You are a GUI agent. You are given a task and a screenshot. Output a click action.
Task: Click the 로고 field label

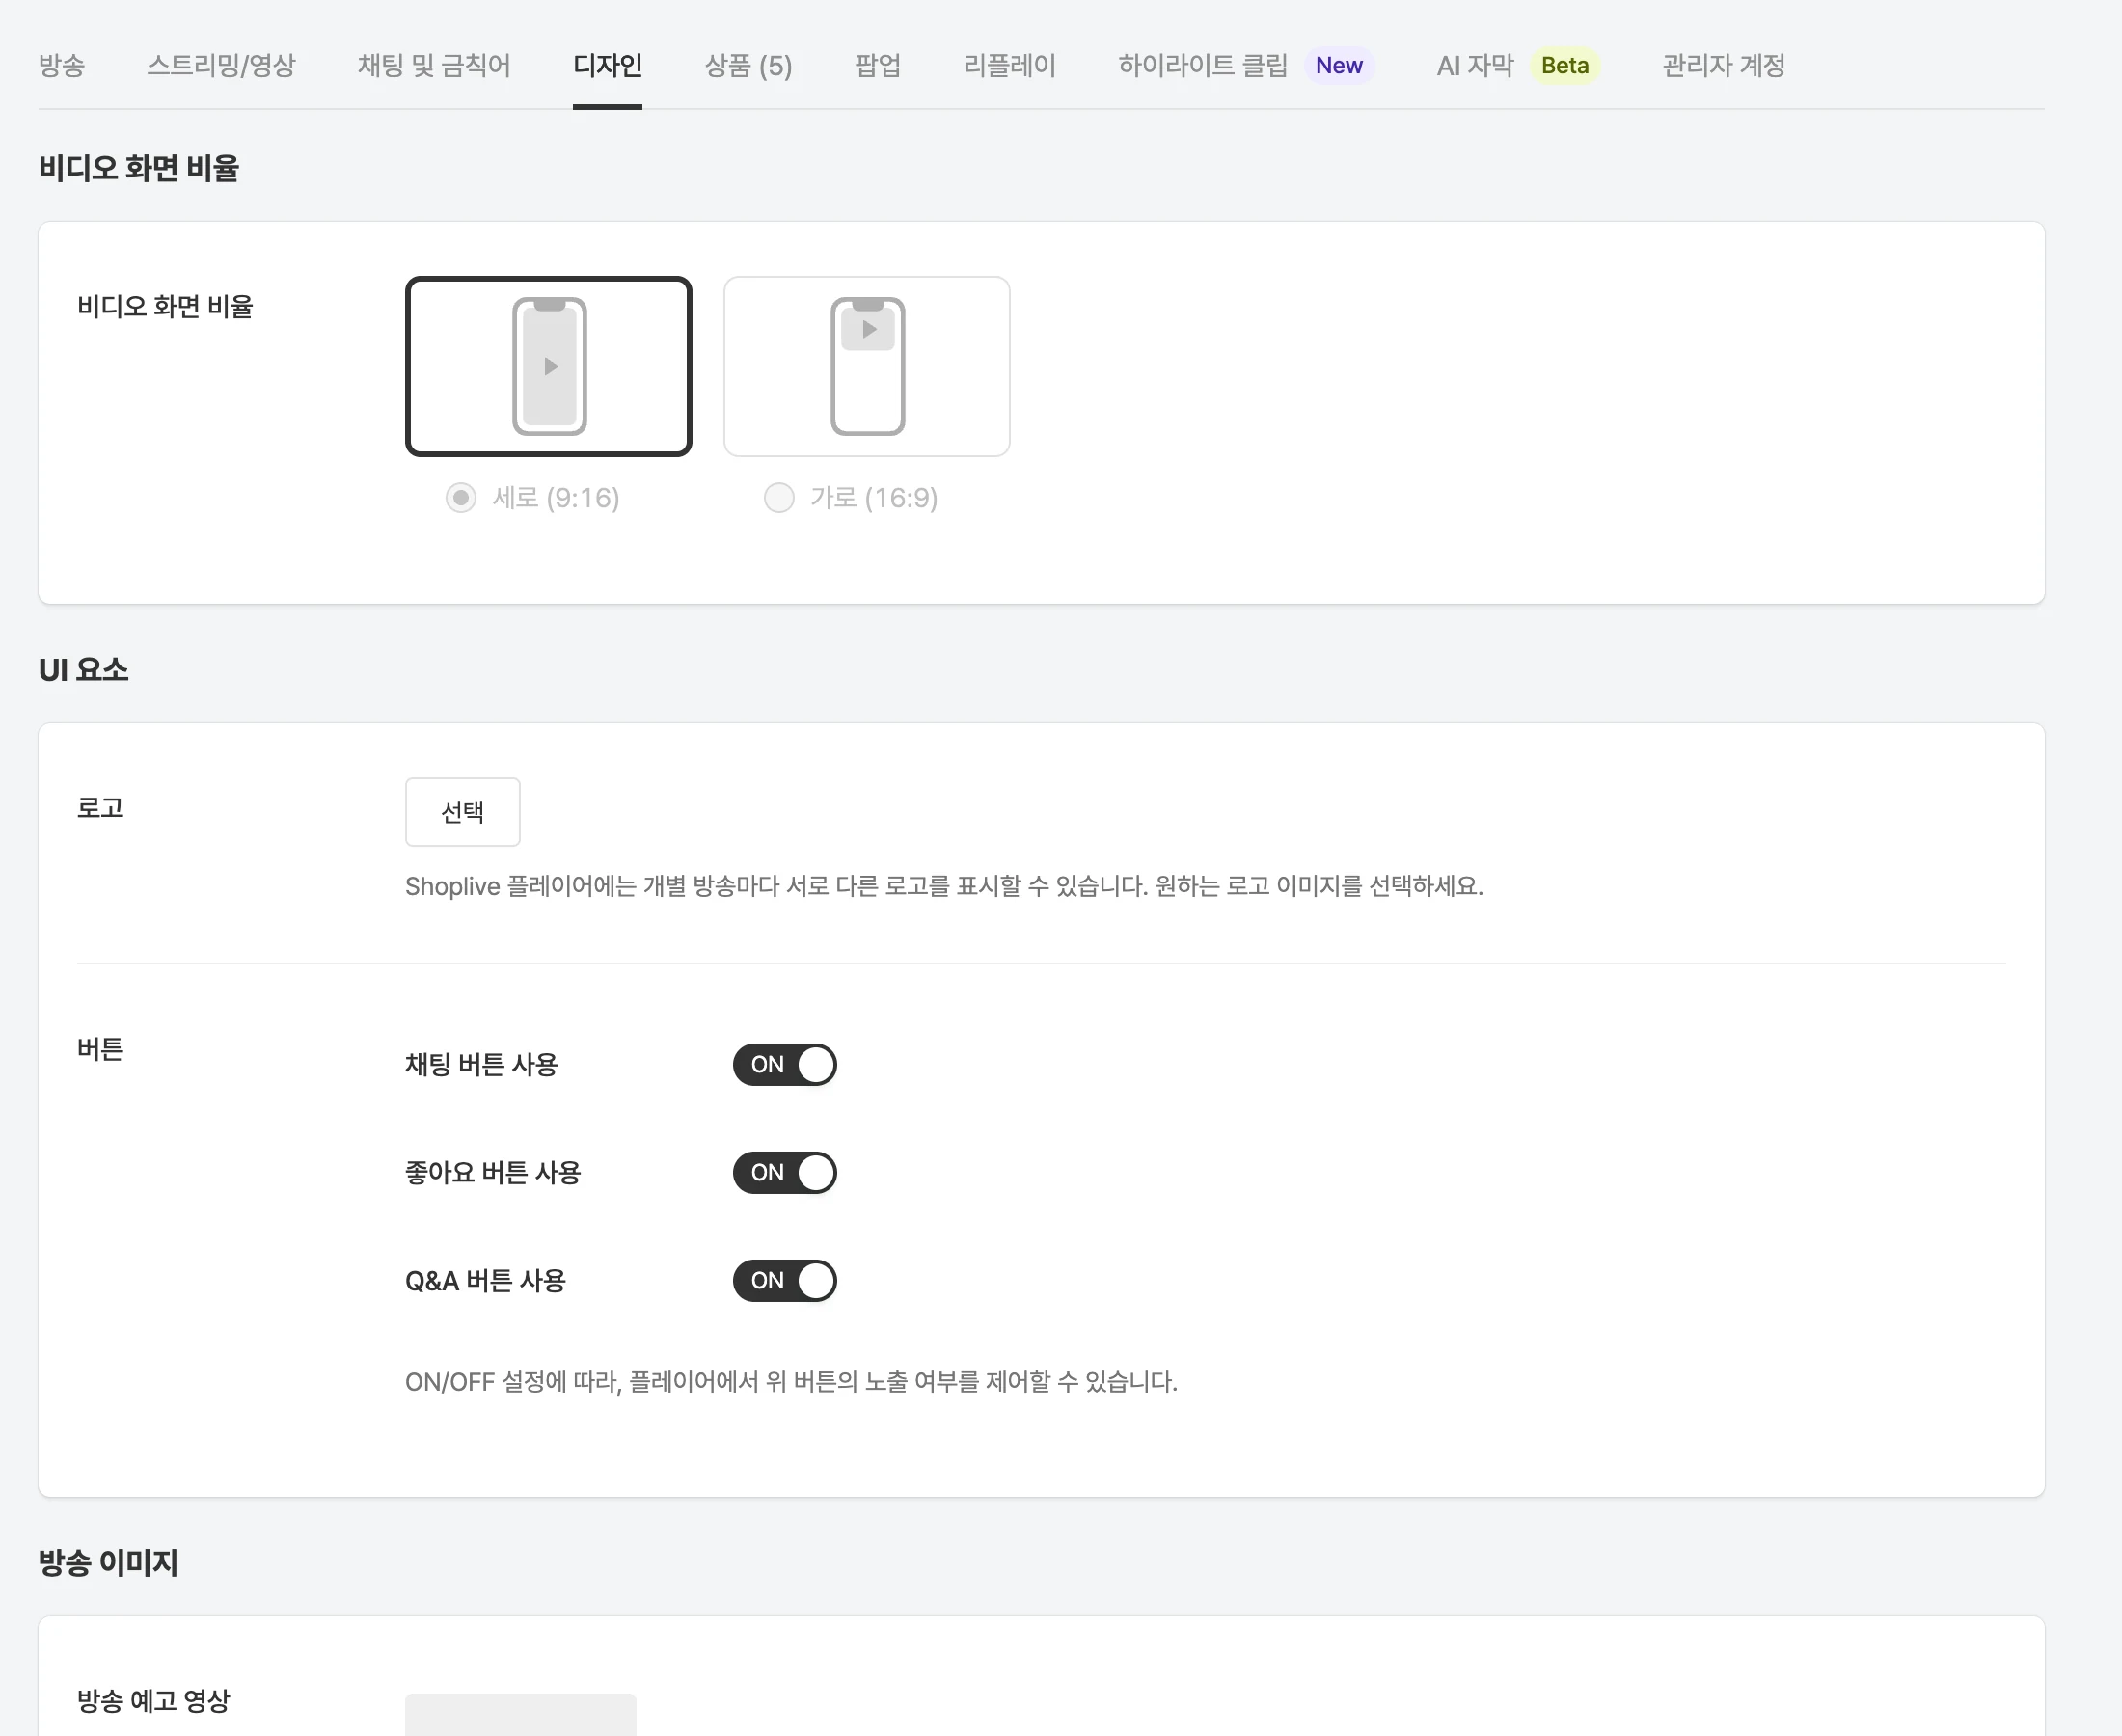pyautogui.click(x=100, y=808)
